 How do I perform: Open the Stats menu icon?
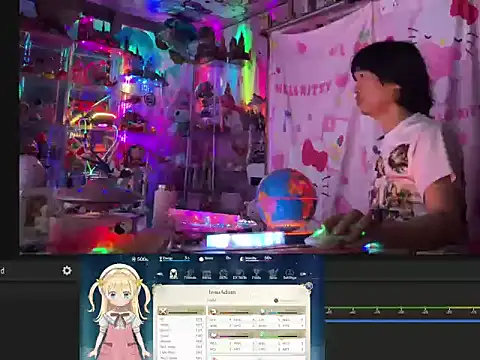[173, 274]
